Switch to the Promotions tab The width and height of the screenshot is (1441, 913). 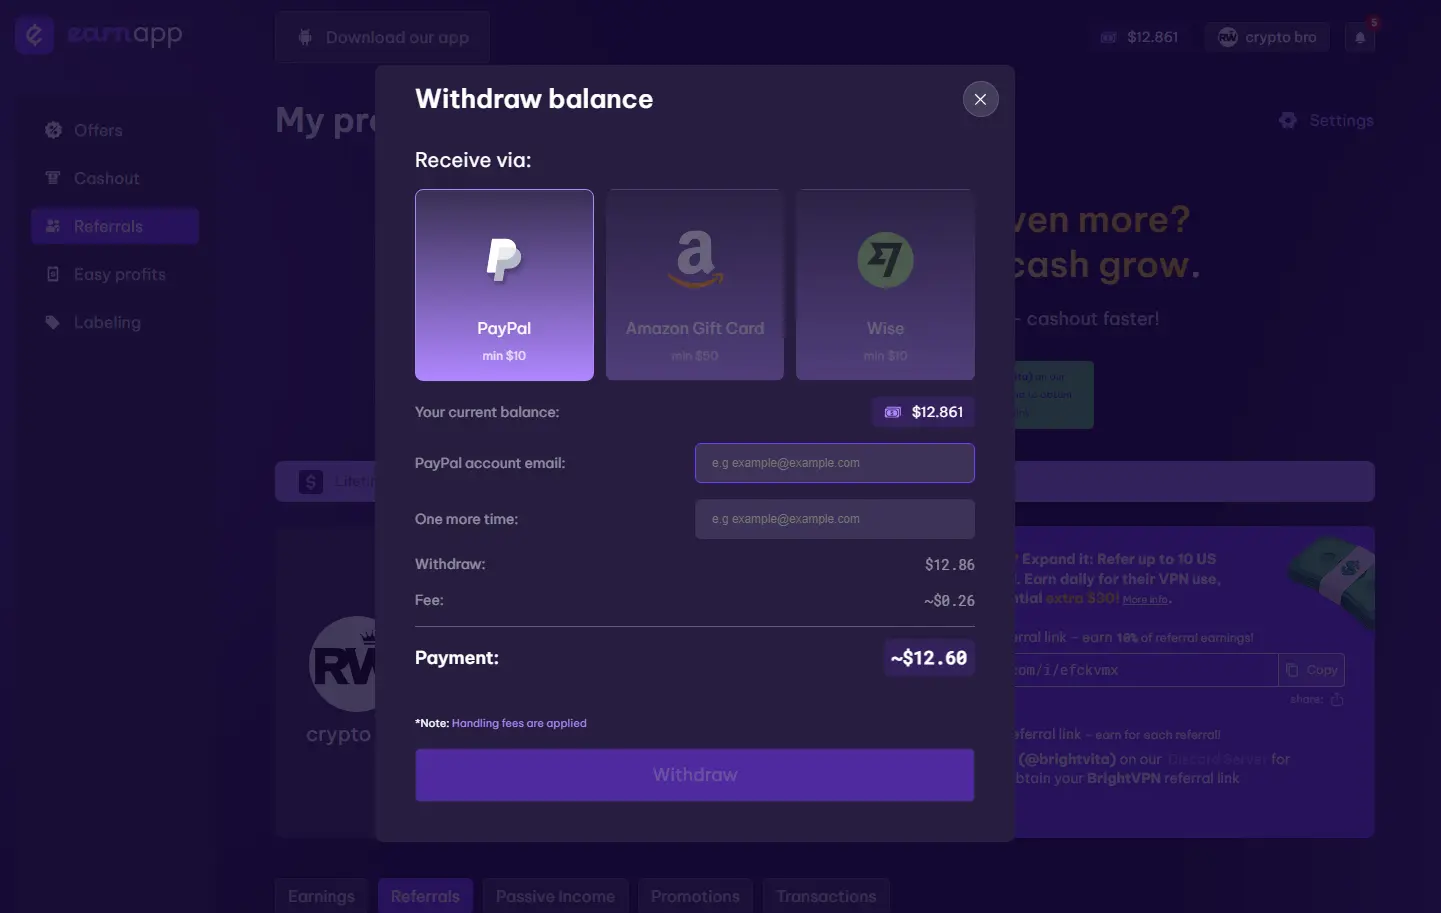[x=695, y=896]
